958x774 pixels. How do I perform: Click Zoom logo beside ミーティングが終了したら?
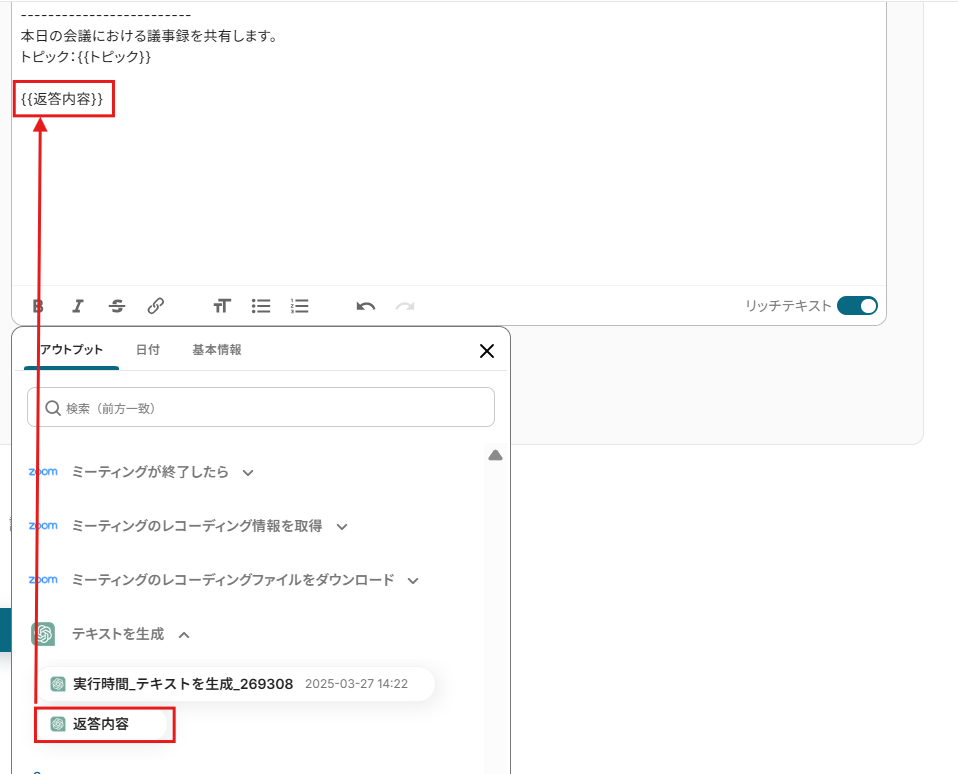pos(43,472)
